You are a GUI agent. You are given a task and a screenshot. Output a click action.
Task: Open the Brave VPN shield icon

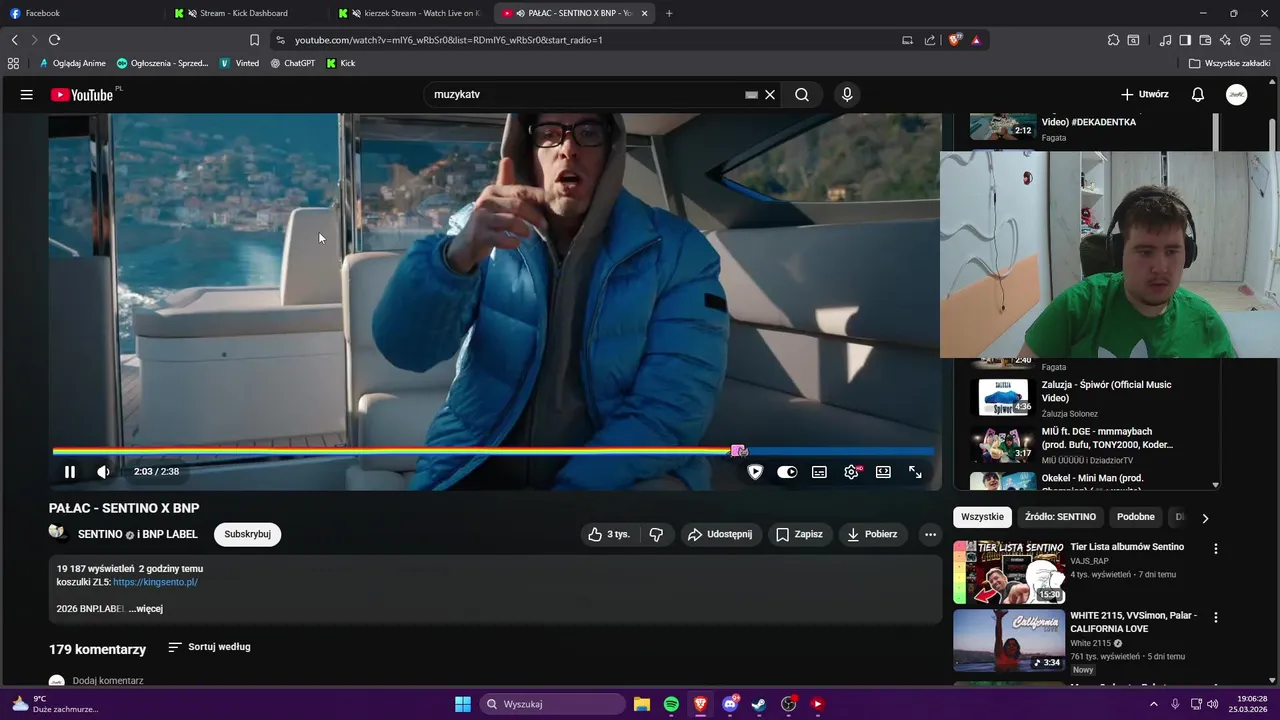[1245, 40]
